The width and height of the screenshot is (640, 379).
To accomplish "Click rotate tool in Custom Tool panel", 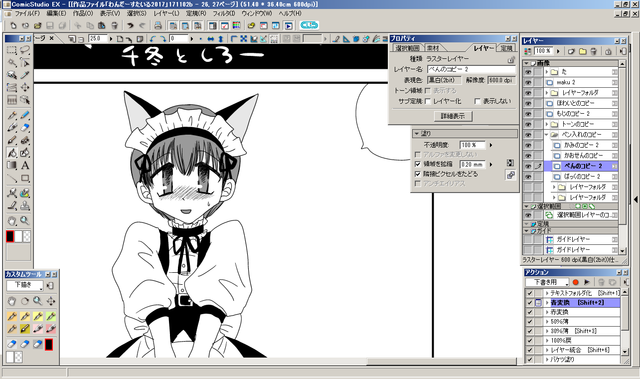I will [25, 301].
